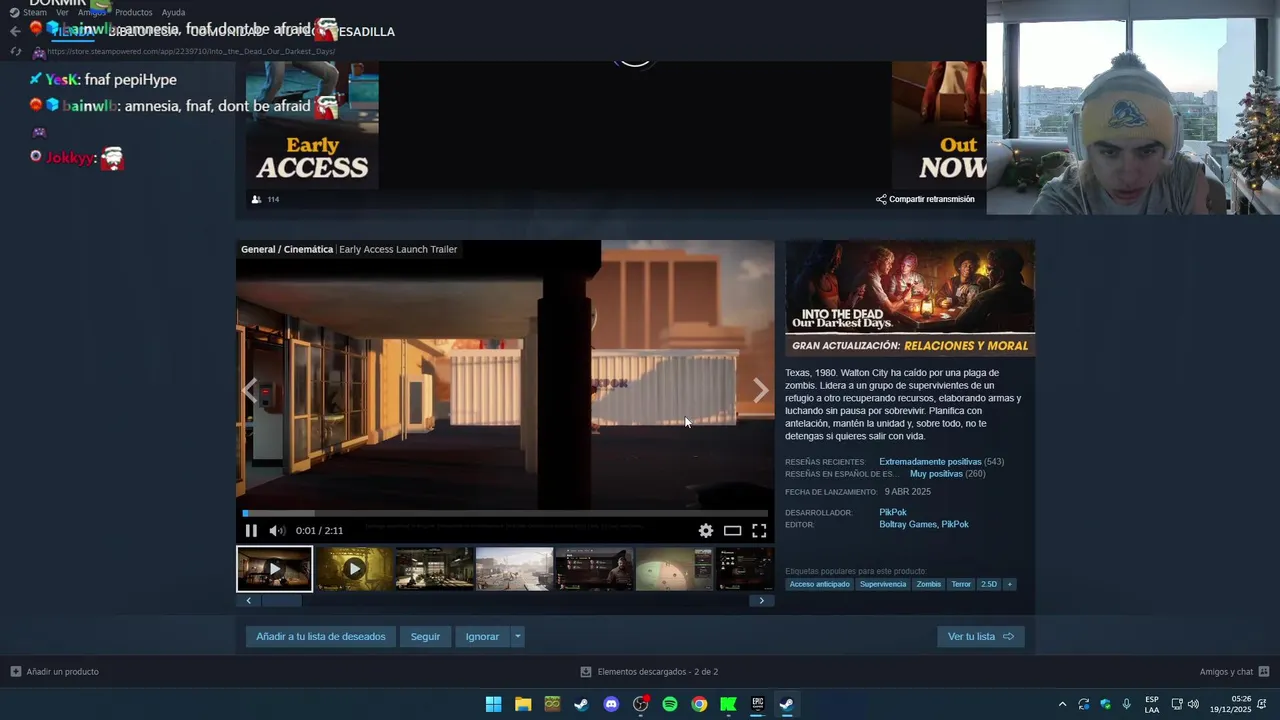Show hidden system tray icons chevron
1280x720 pixels.
(1062, 704)
